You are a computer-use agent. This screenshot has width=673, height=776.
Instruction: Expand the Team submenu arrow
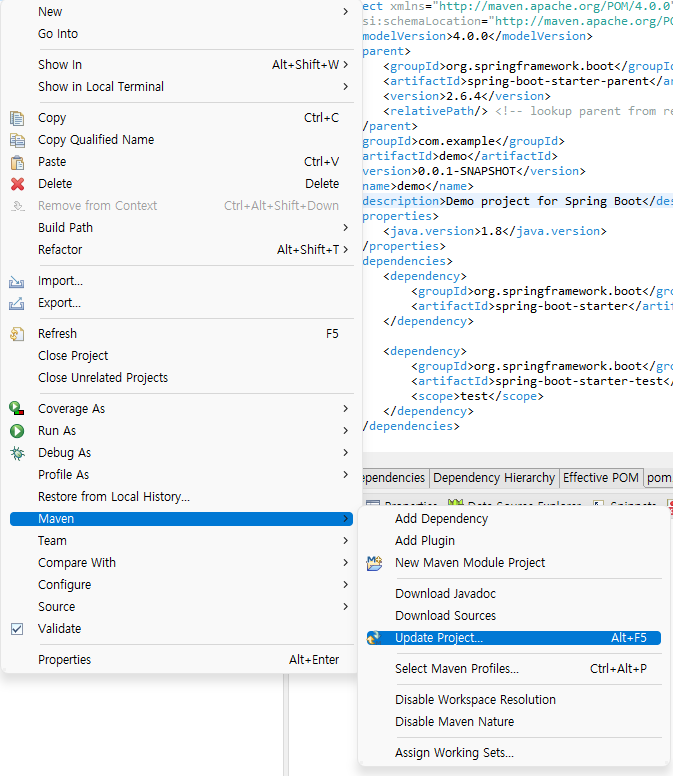click(x=345, y=541)
